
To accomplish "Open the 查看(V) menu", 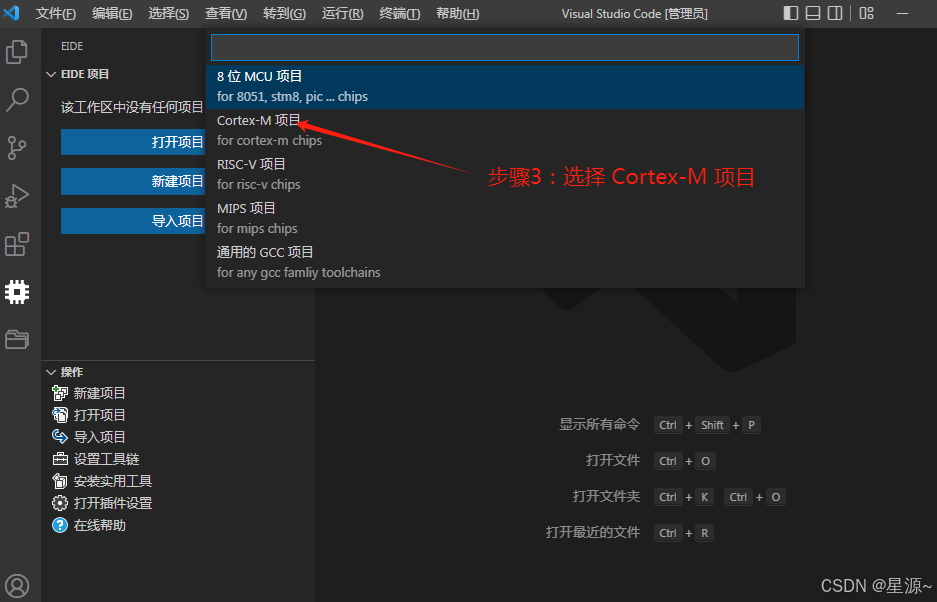I will (x=226, y=13).
